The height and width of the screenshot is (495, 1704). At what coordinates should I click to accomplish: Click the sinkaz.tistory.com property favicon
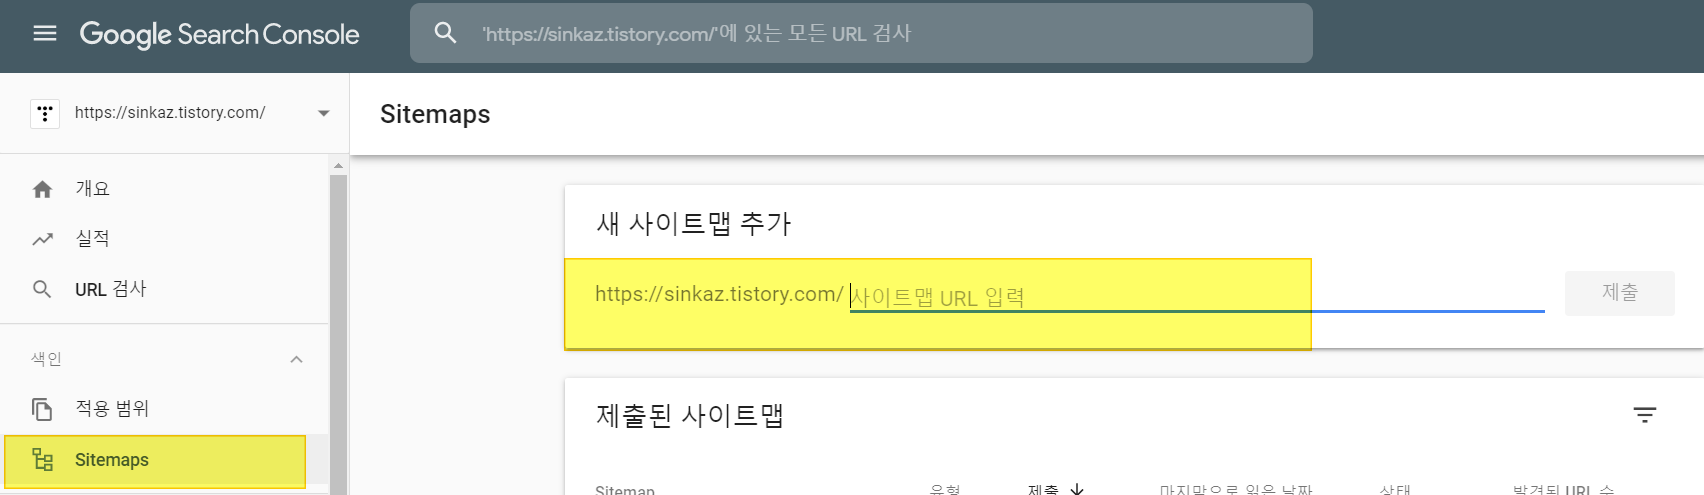45,113
